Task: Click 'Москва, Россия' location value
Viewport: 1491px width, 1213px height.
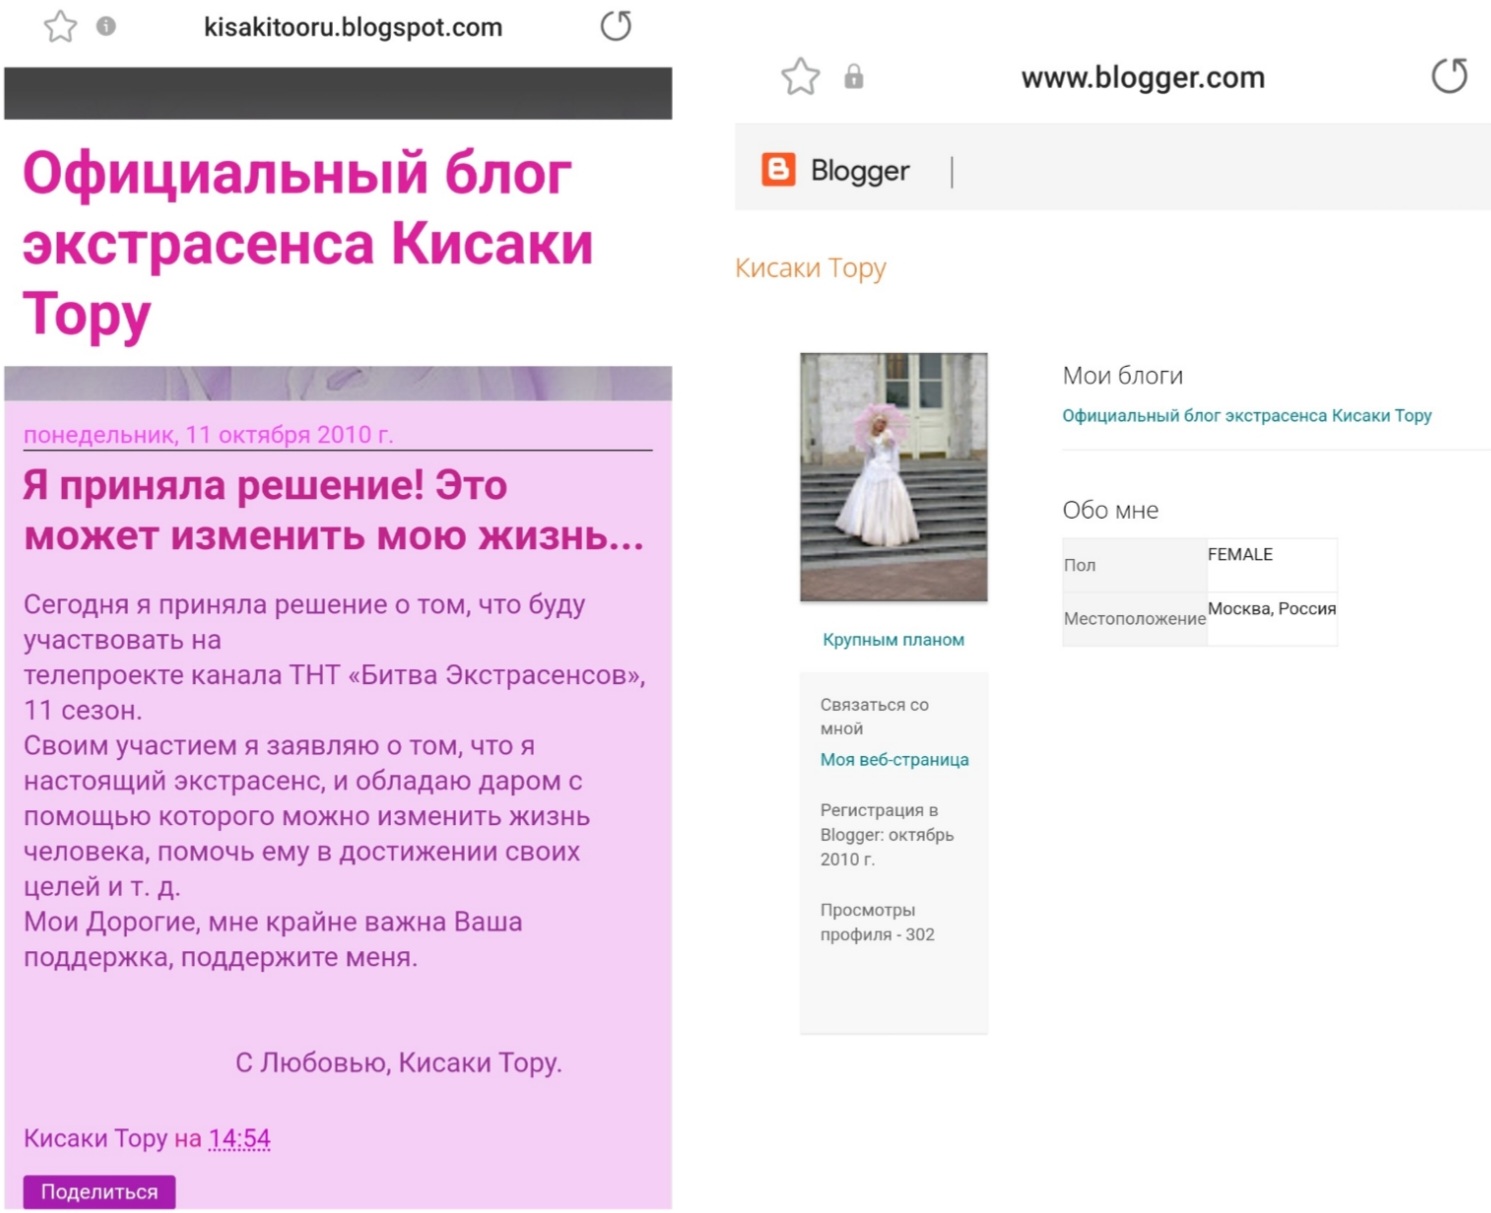Action: (x=1272, y=608)
